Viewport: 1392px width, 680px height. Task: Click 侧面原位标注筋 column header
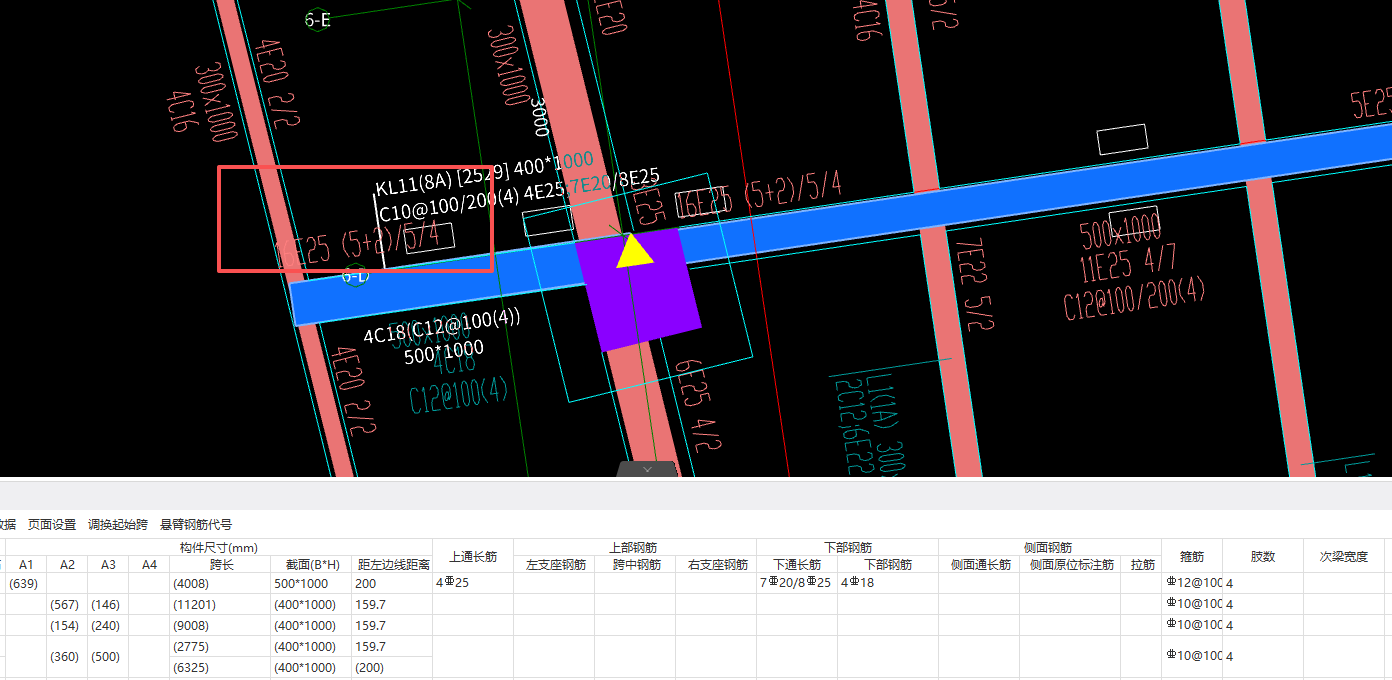(x=1070, y=565)
